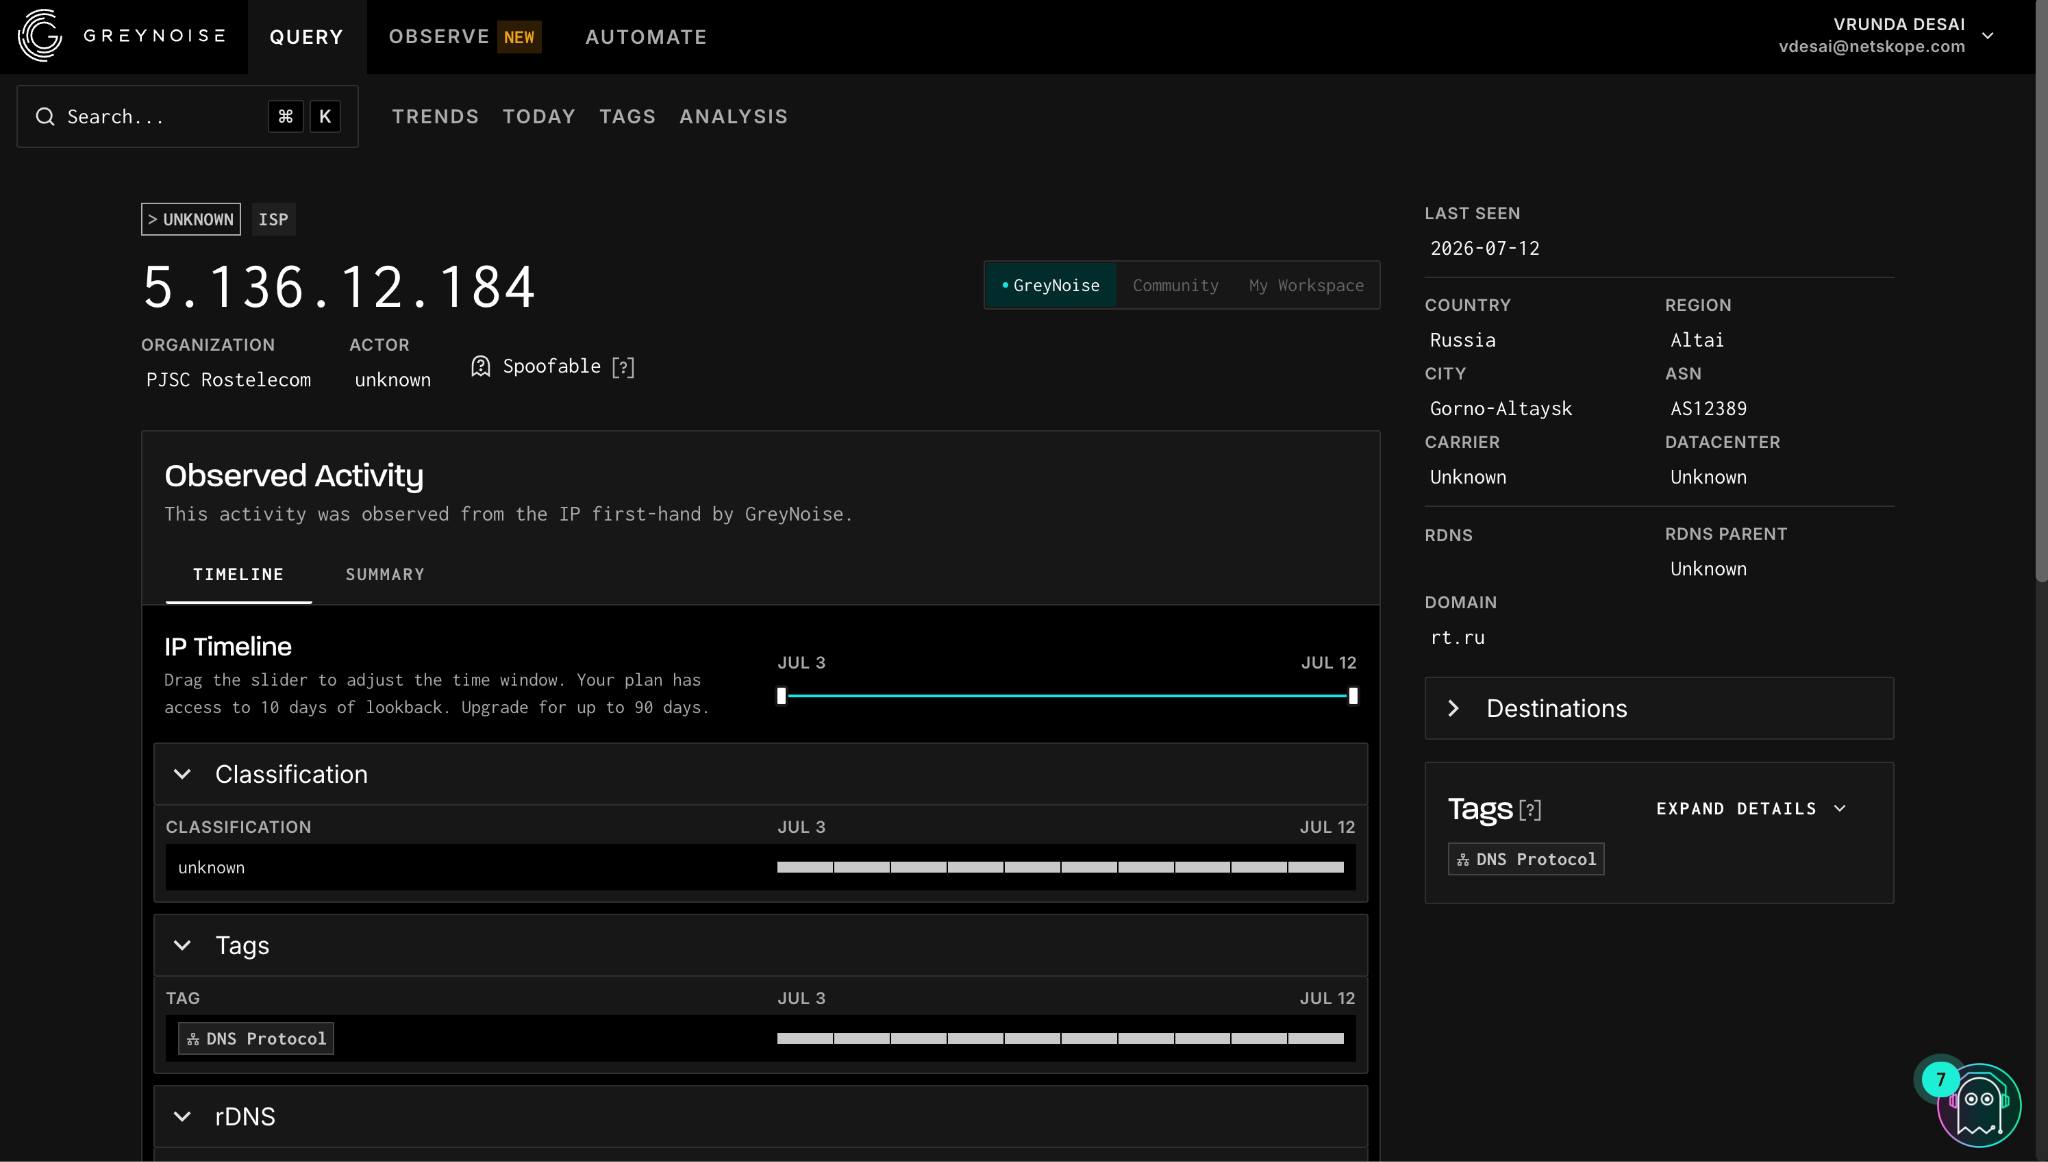Open the user account dropdown chevron
This screenshot has width=2048, height=1162.
(1988, 36)
